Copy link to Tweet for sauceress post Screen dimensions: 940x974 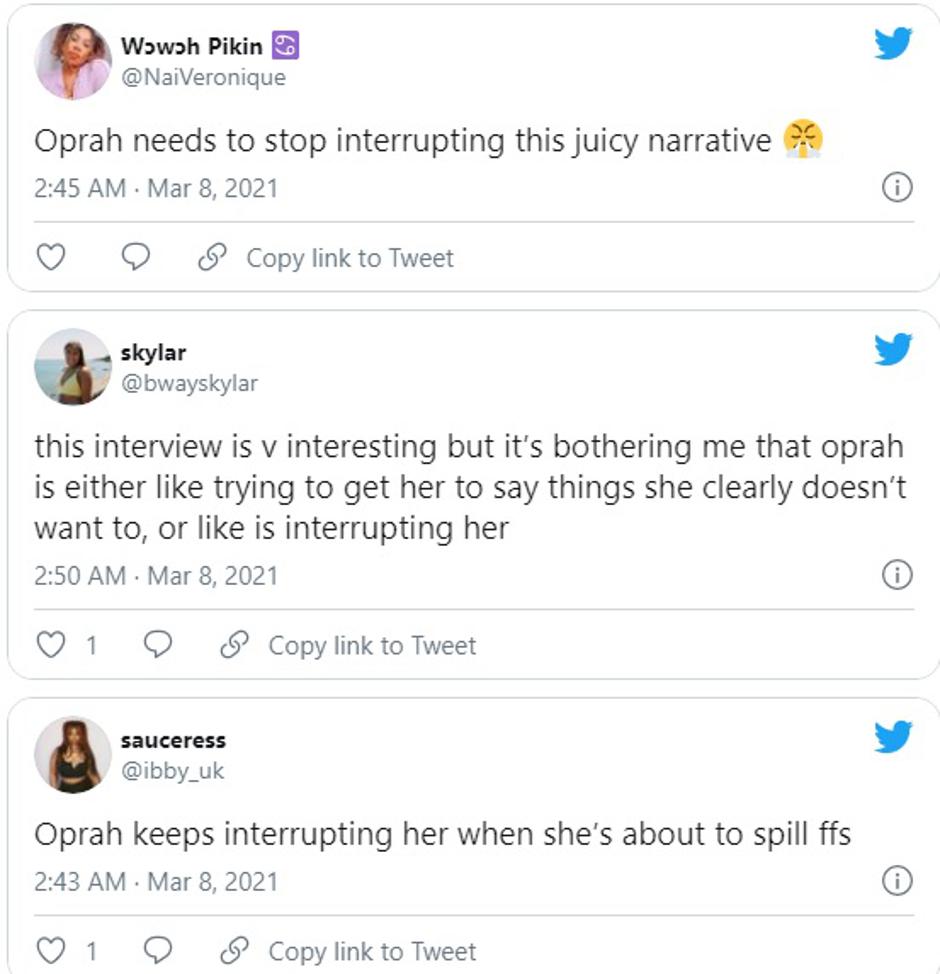[348, 951]
